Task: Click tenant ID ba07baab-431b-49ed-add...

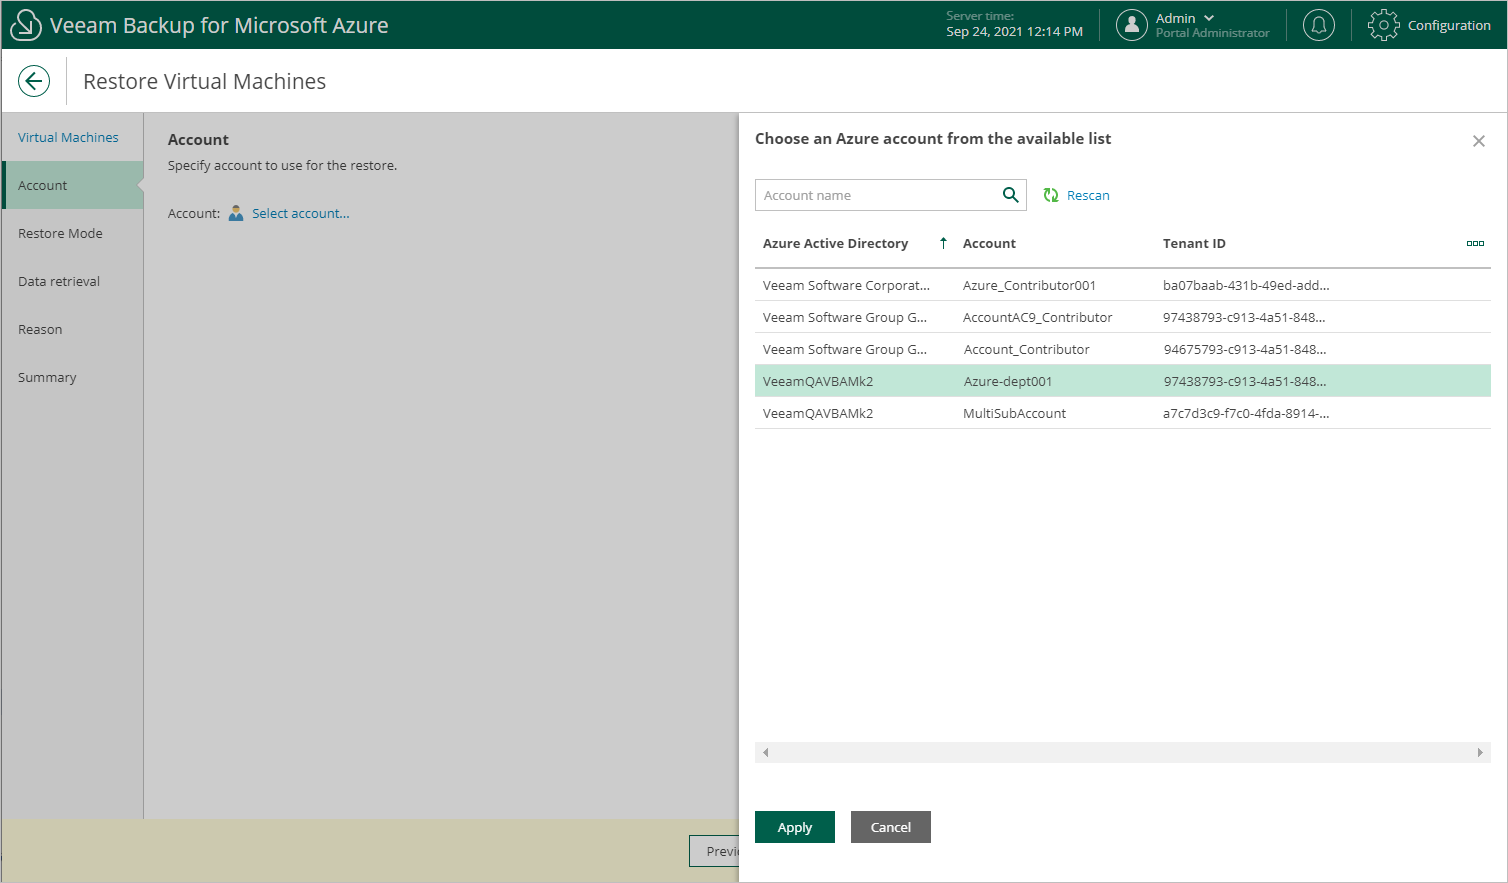Action: 1246,285
